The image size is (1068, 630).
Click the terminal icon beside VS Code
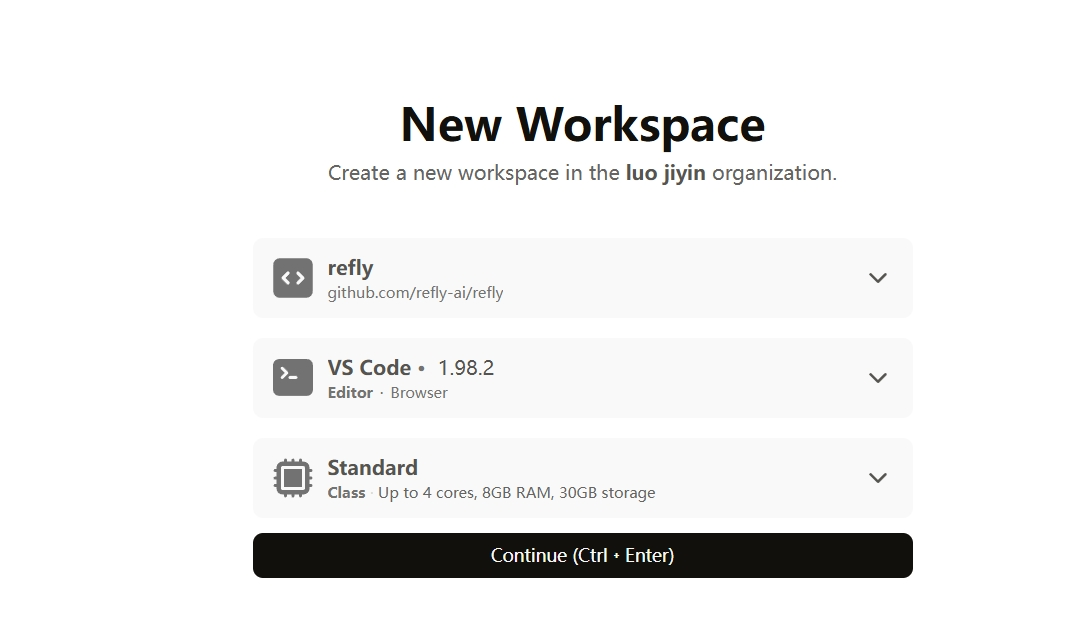pyautogui.click(x=293, y=377)
